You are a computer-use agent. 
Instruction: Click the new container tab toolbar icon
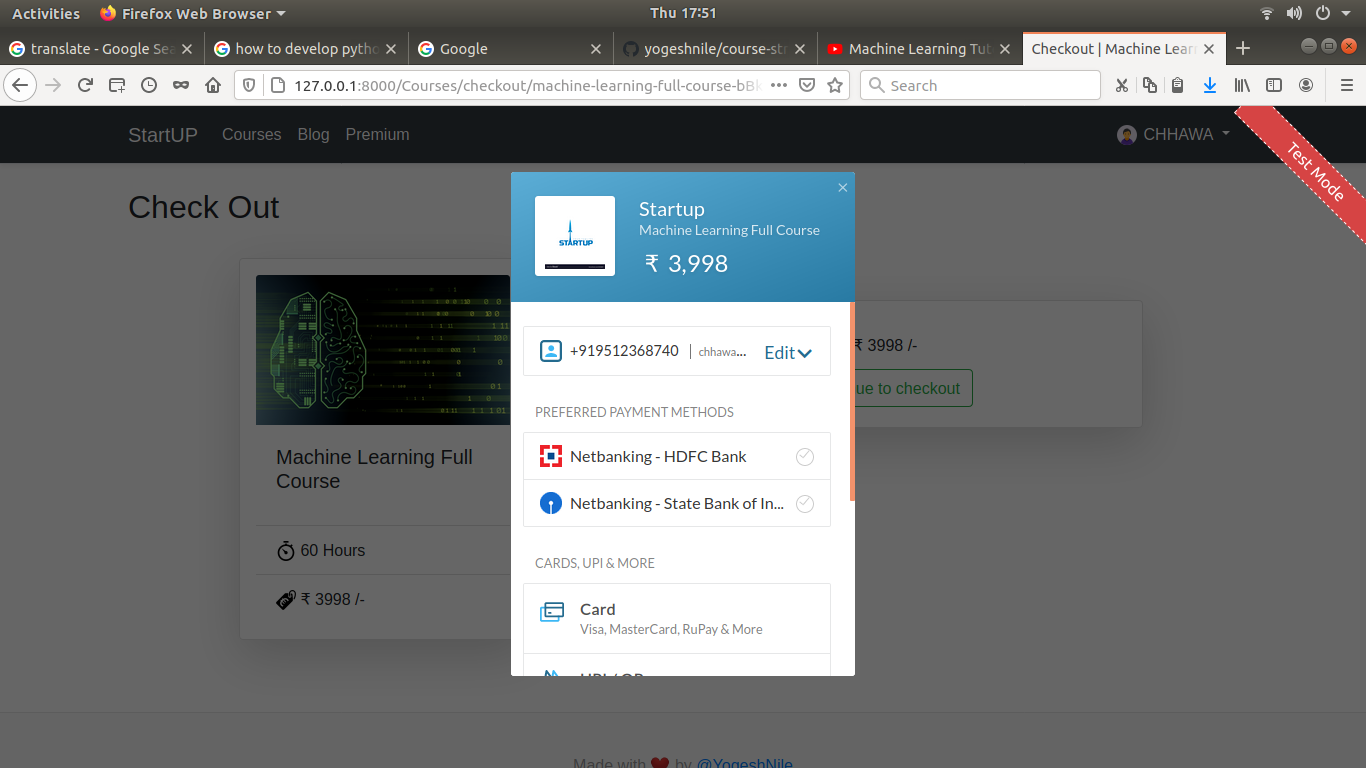(117, 85)
